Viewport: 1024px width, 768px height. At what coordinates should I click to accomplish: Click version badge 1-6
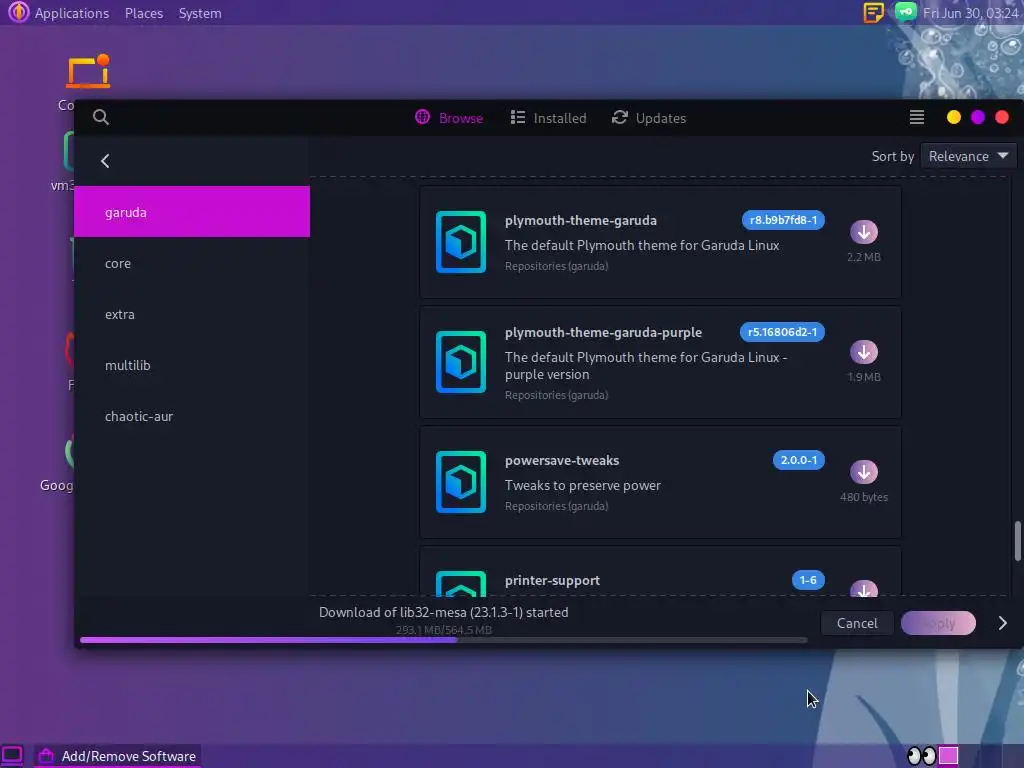[808, 581]
